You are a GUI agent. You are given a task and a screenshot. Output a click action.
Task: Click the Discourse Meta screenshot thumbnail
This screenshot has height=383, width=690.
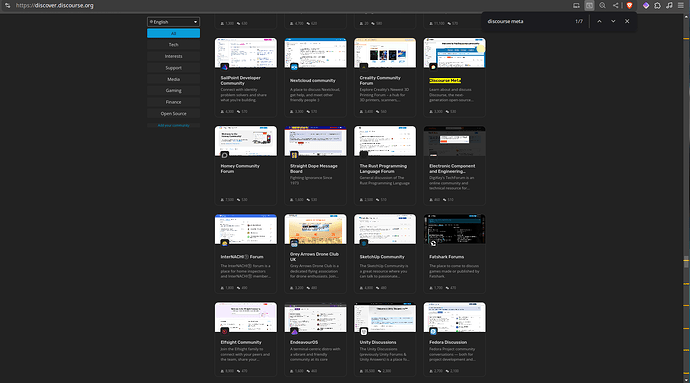(455, 53)
